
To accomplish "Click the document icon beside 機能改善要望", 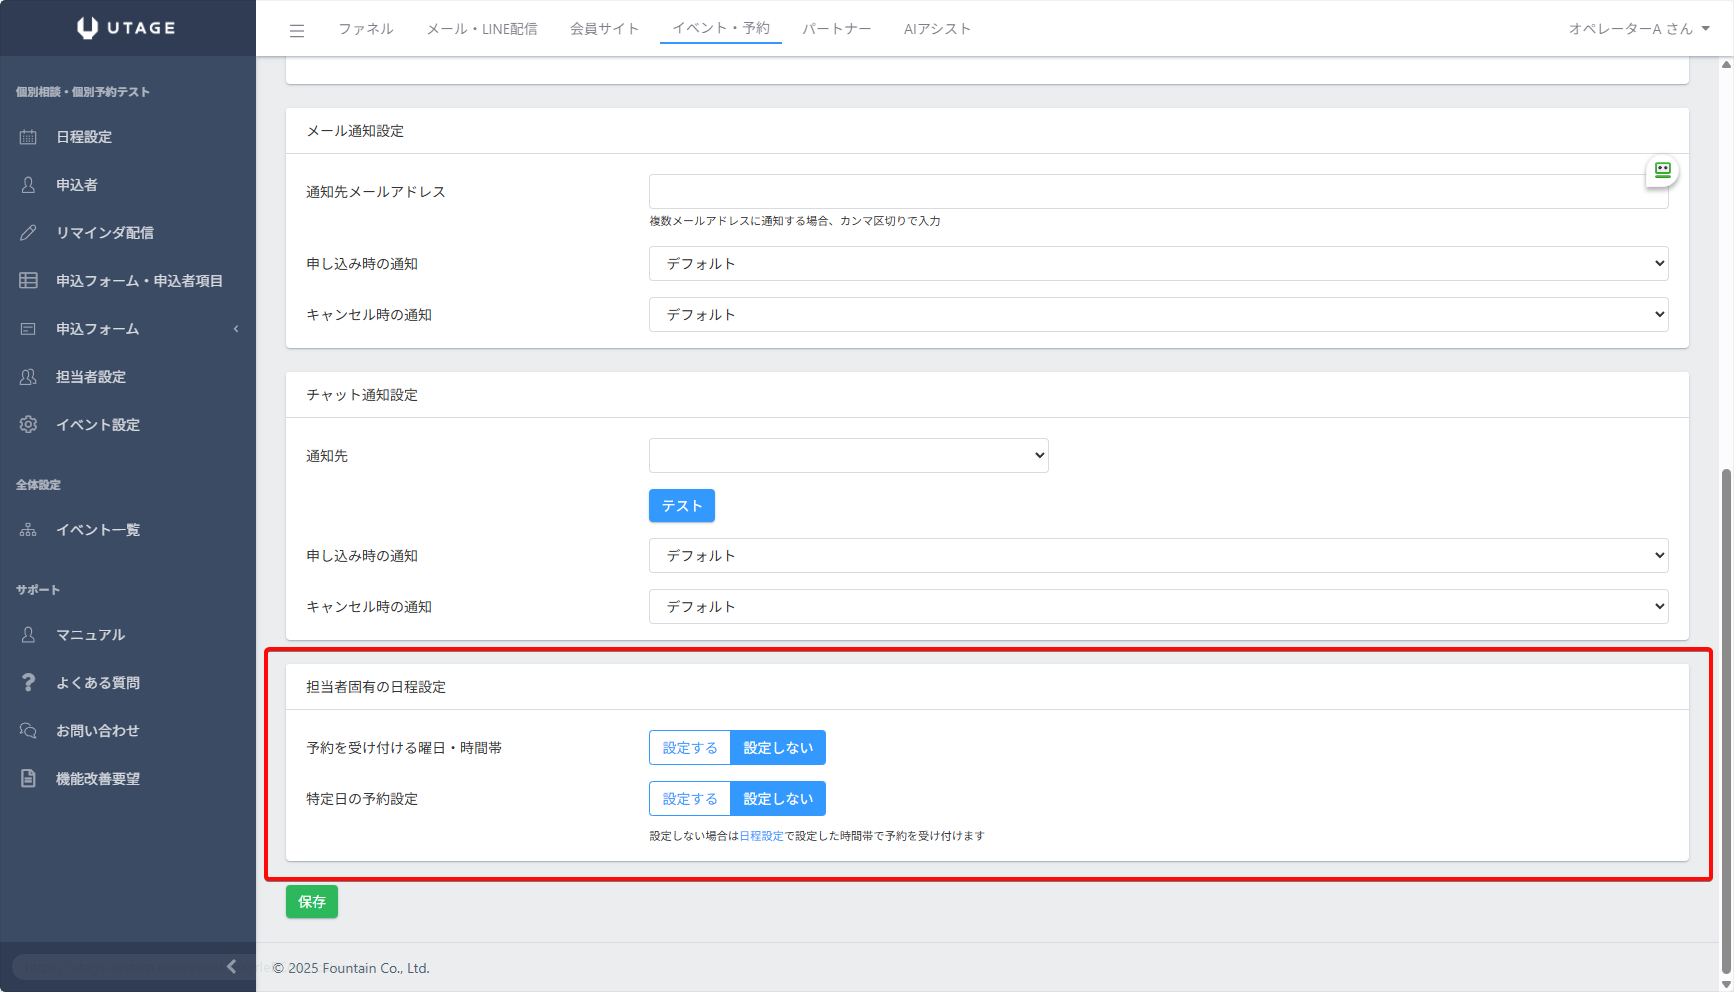I will tap(28, 779).
